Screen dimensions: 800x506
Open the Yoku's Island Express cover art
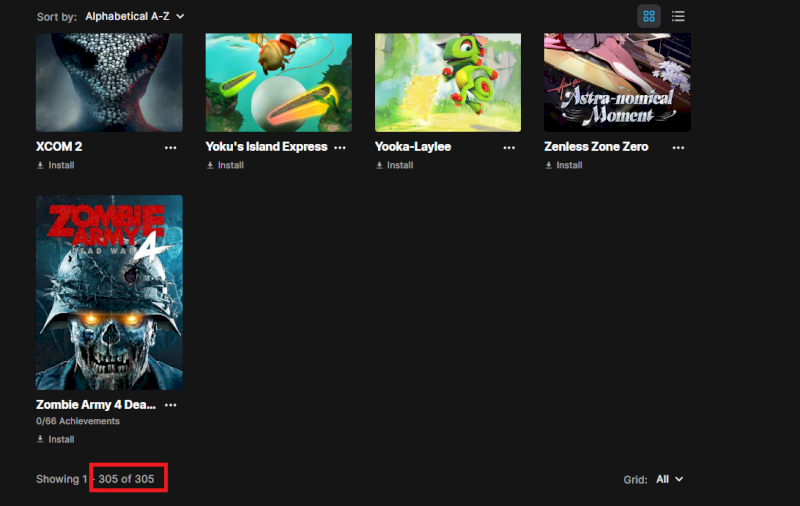click(279, 83)
